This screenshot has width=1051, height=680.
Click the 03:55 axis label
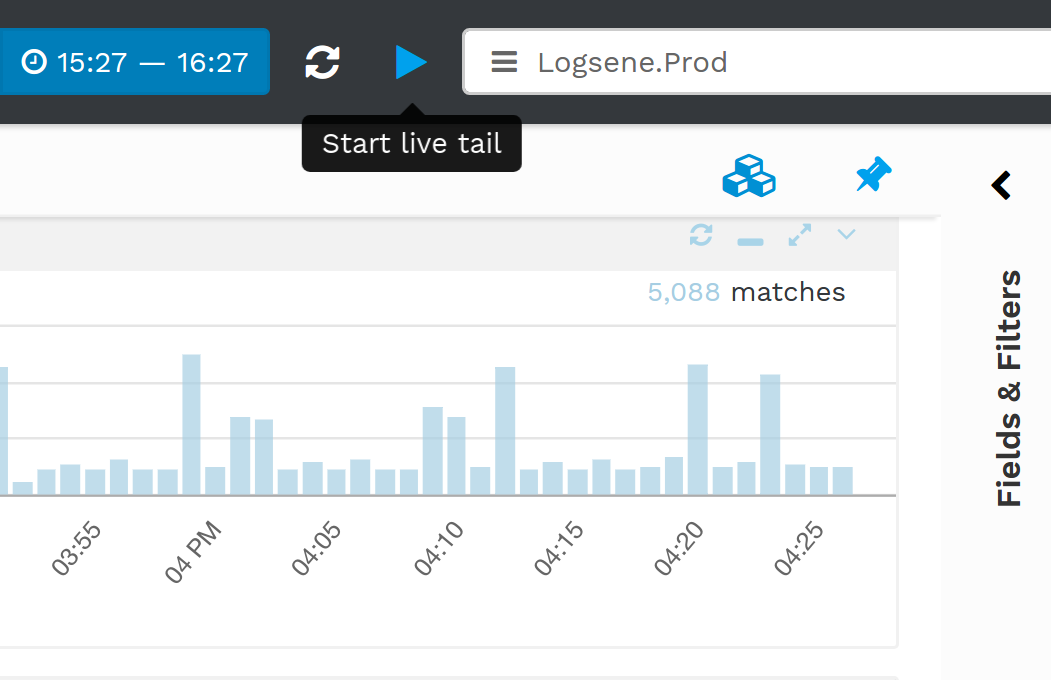coord(76,548)
